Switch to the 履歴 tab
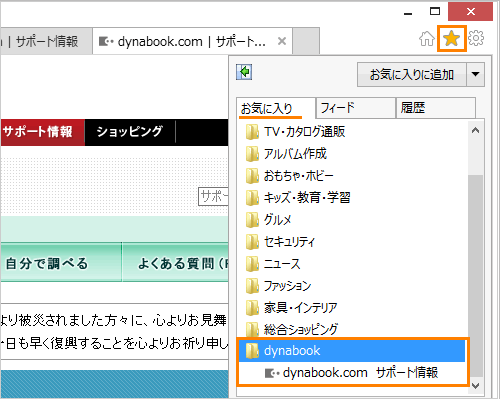This screenshot has height=399, width=500. pos(436,108)
